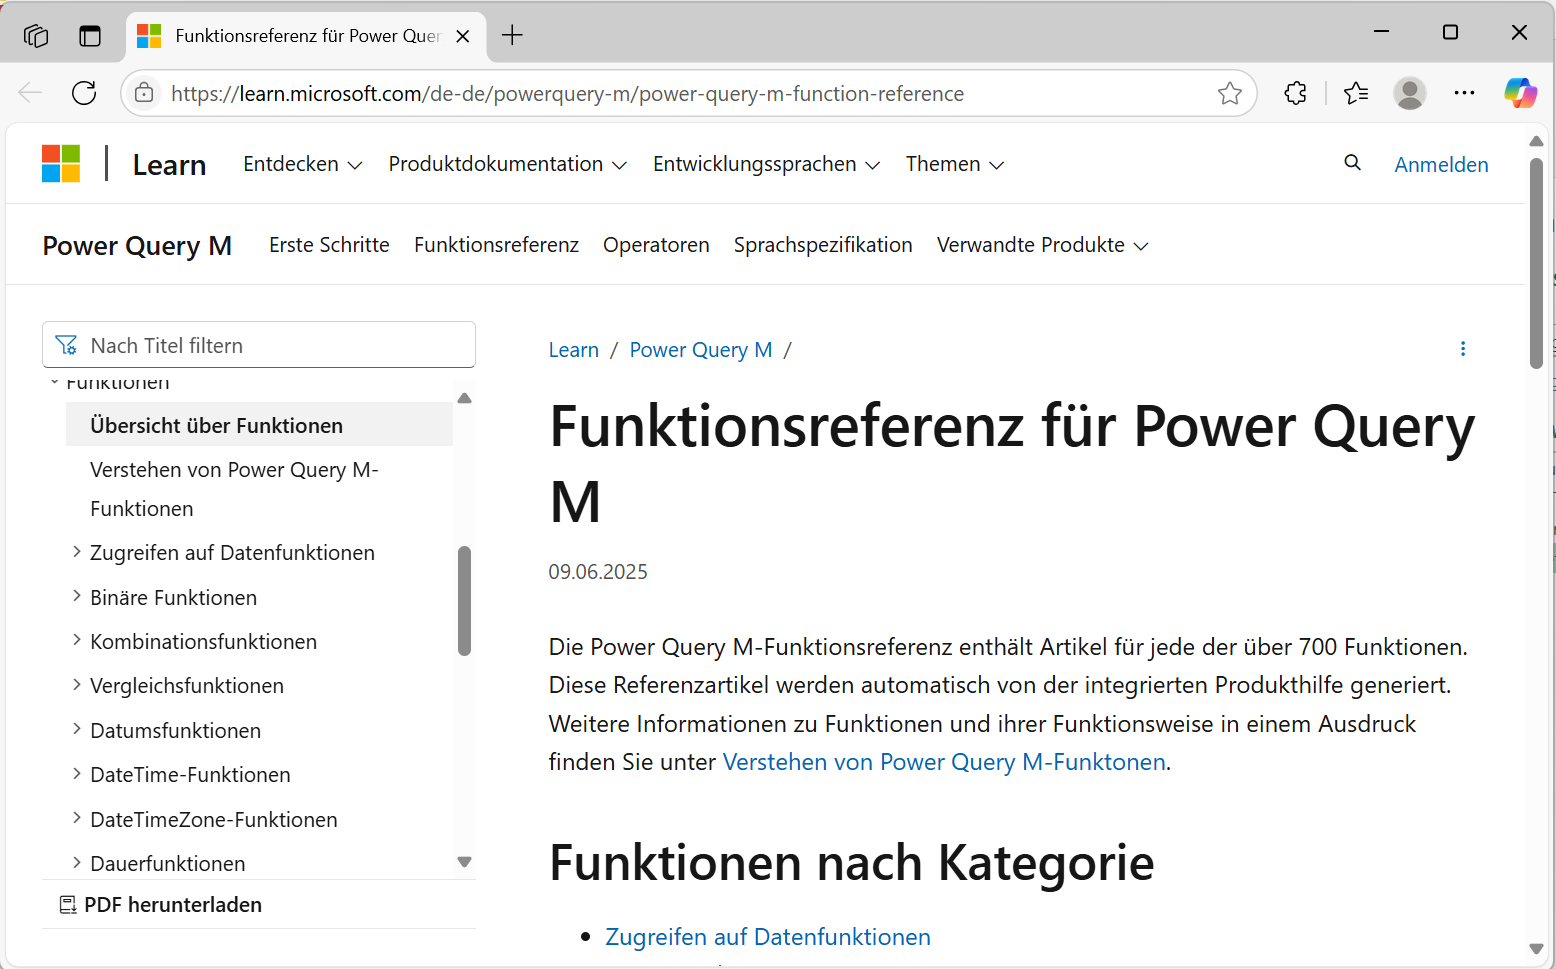This screenshot has height=969, width=1556.
Task: Open the Funktionsreferenz nav item
Action: click(496, 245)
